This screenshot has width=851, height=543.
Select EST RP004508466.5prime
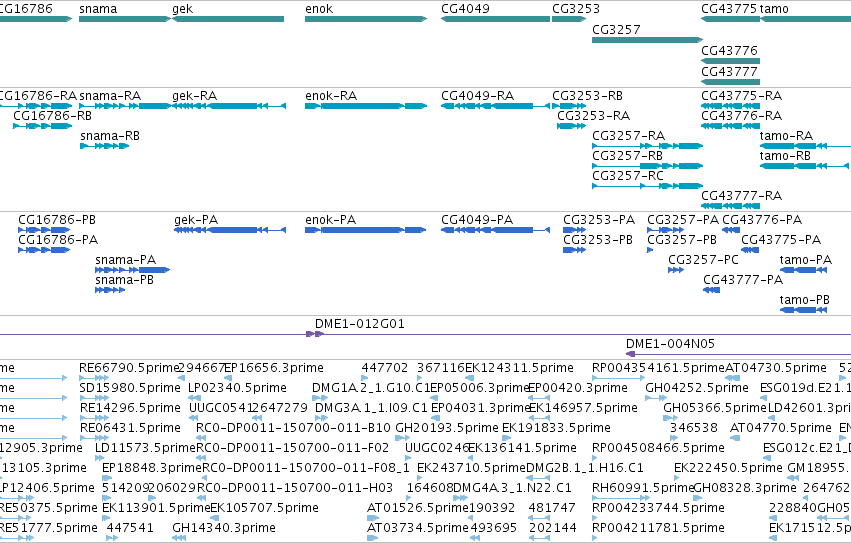point(658,448)
